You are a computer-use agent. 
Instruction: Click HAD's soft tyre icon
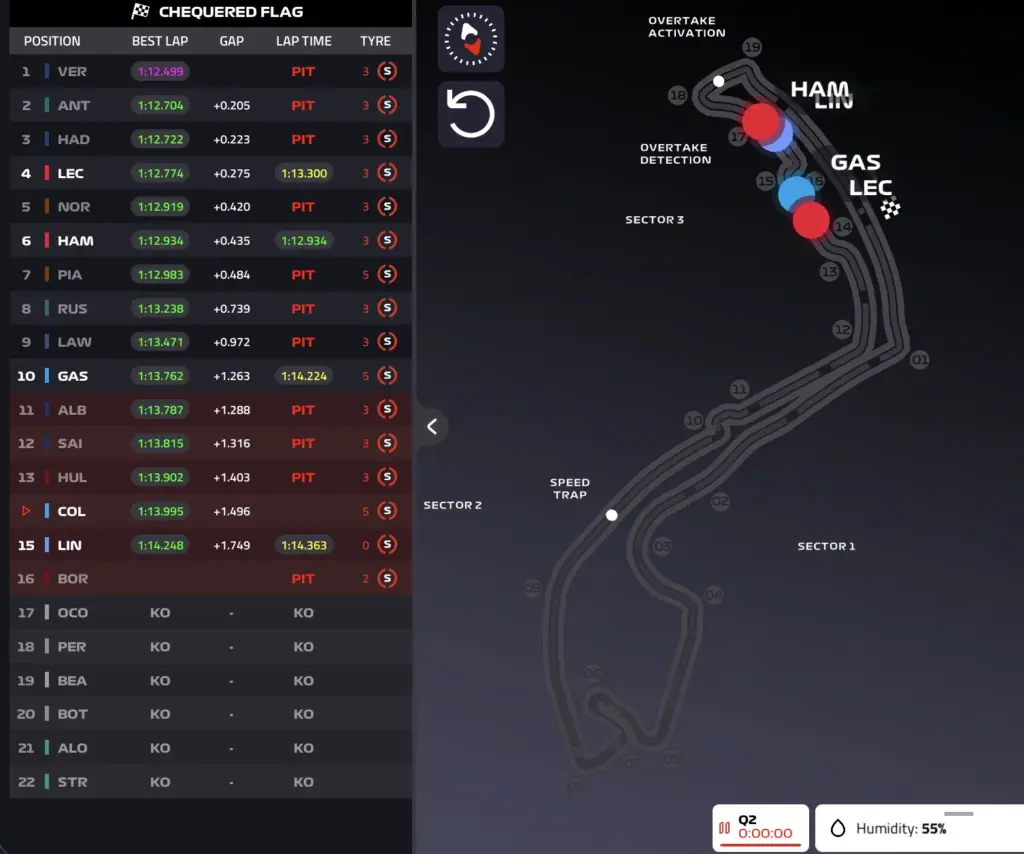[x=387, y=139]
